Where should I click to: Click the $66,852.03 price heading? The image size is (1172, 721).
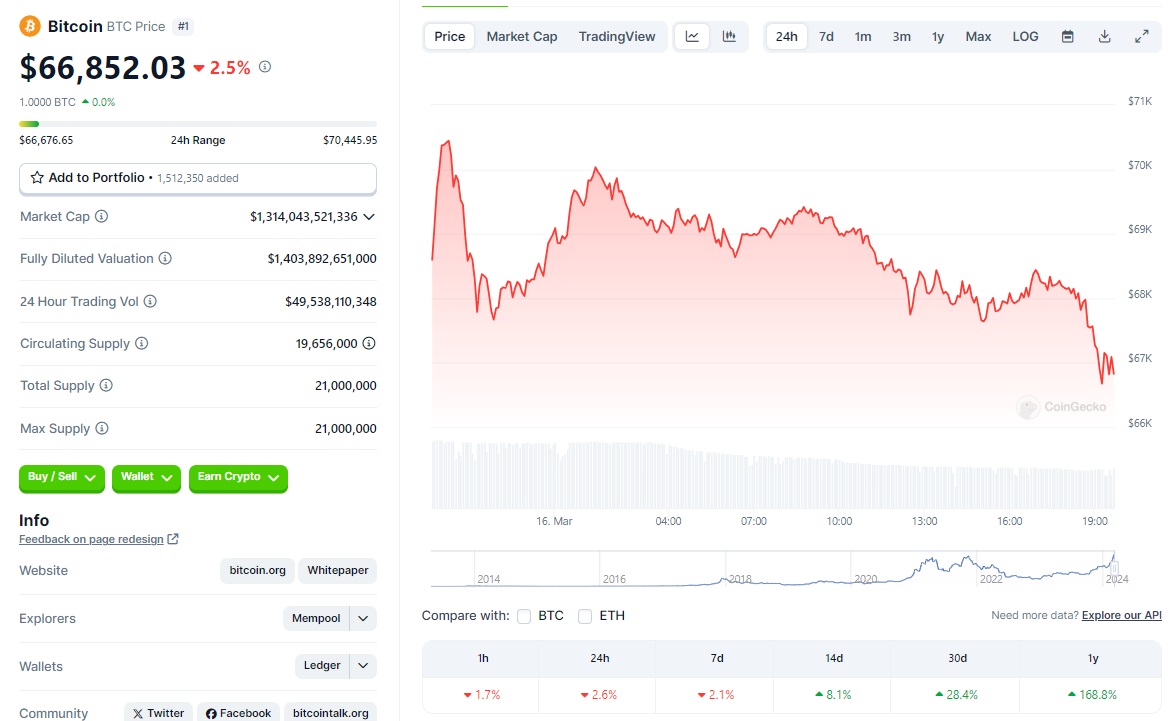click(102, 67)
